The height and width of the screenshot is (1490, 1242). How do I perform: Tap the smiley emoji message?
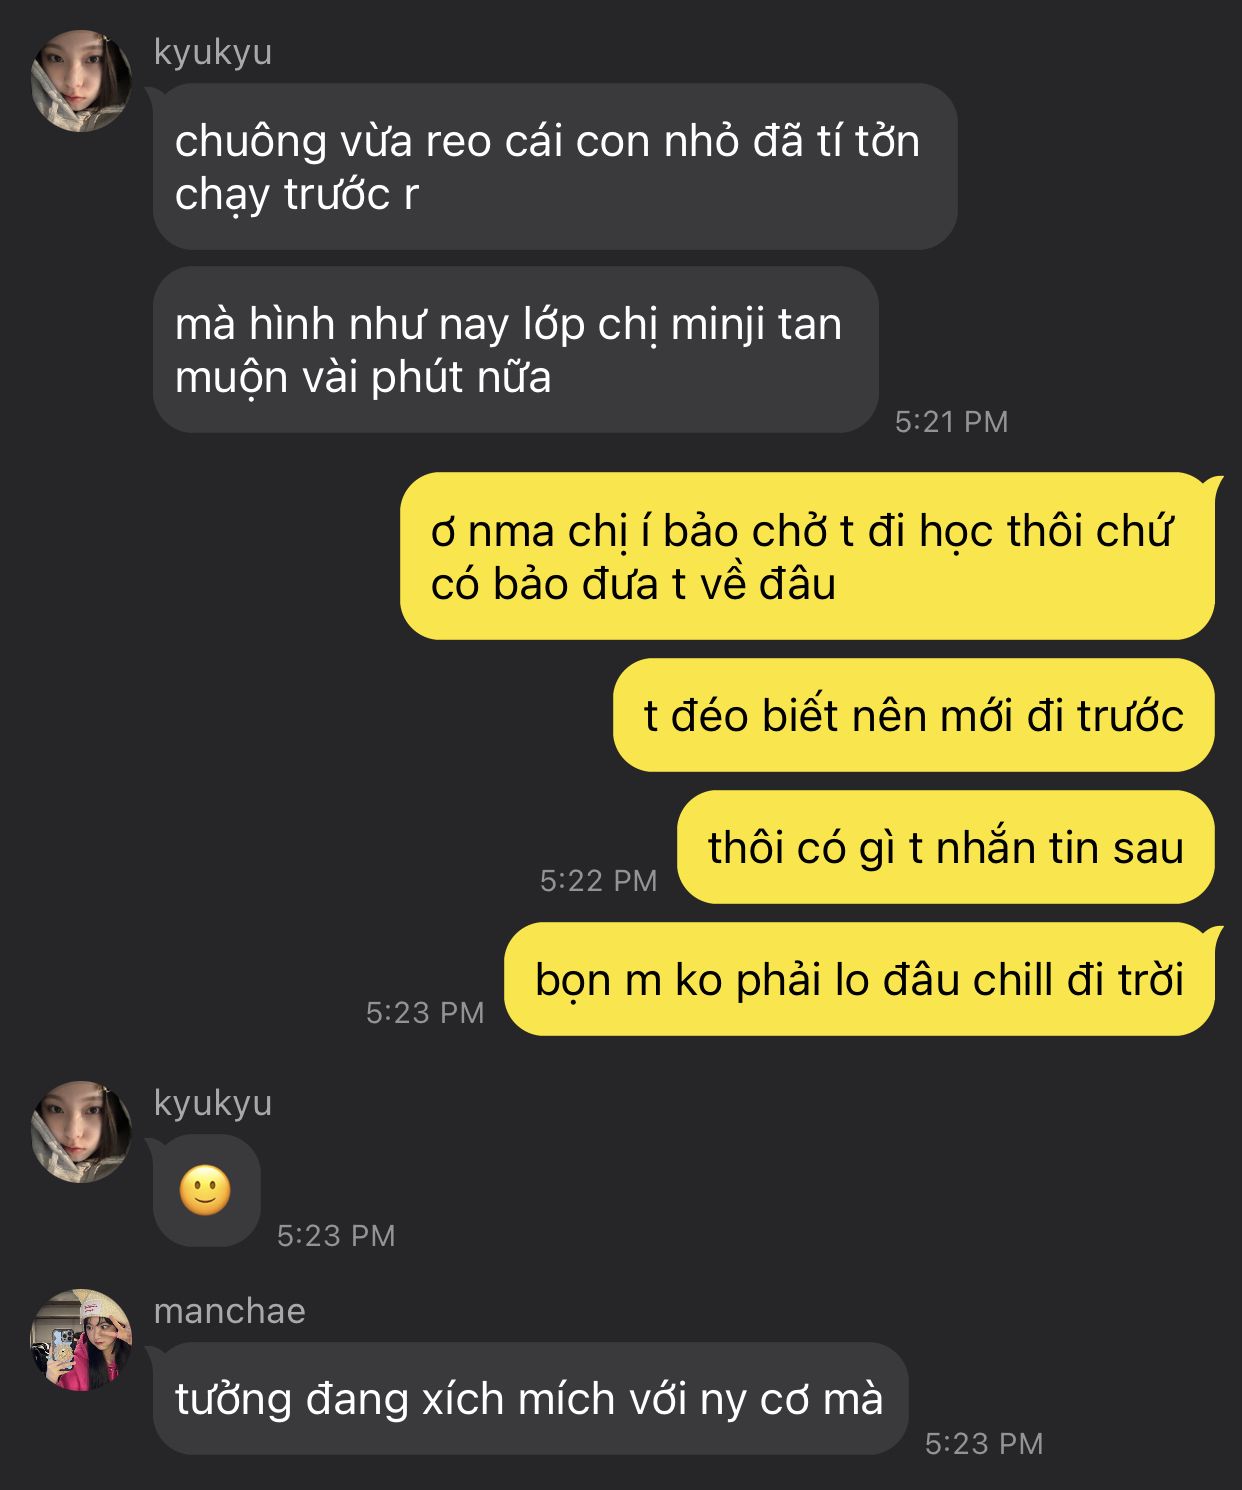click(205, 1191)
